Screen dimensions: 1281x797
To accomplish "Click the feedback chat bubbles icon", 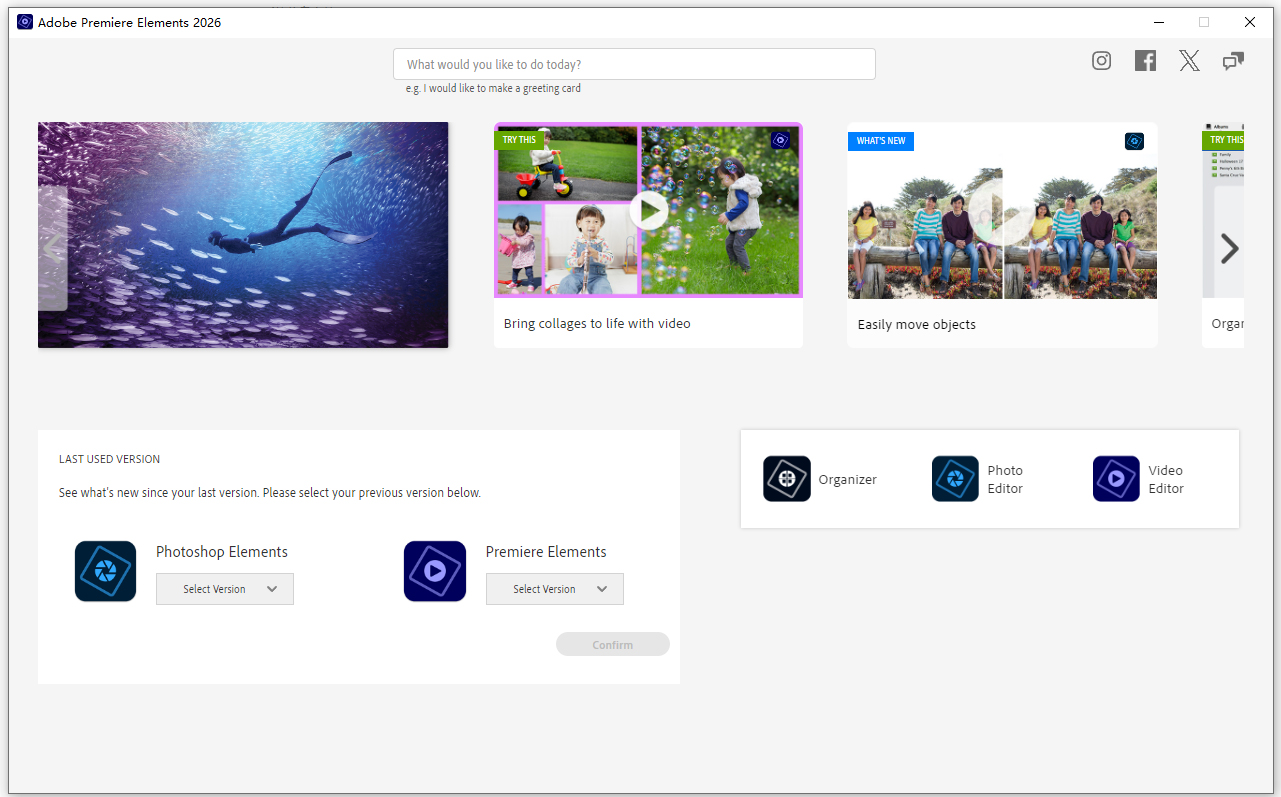I will pyautogui.click(x=1233, y=61).
